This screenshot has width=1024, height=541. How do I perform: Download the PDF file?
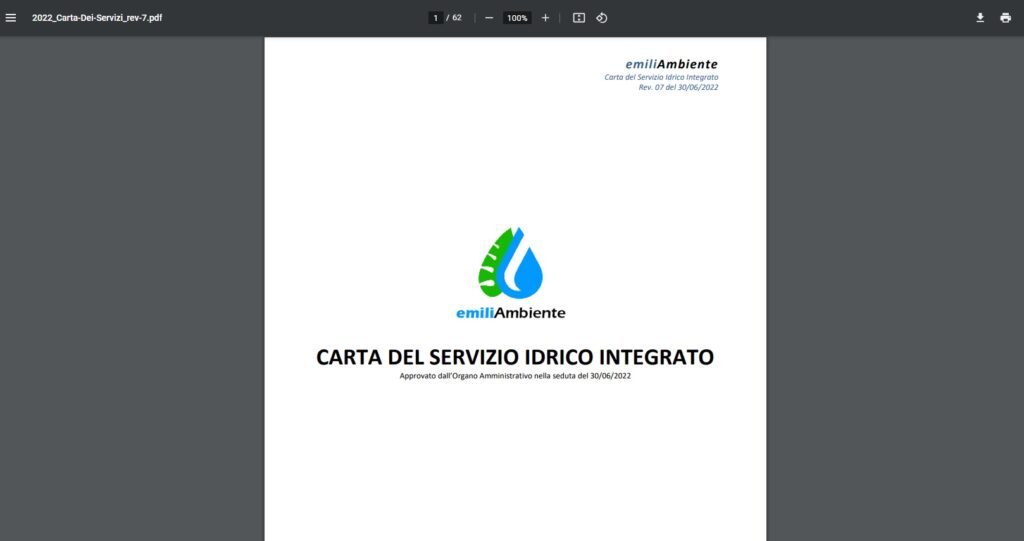point(980,18)
